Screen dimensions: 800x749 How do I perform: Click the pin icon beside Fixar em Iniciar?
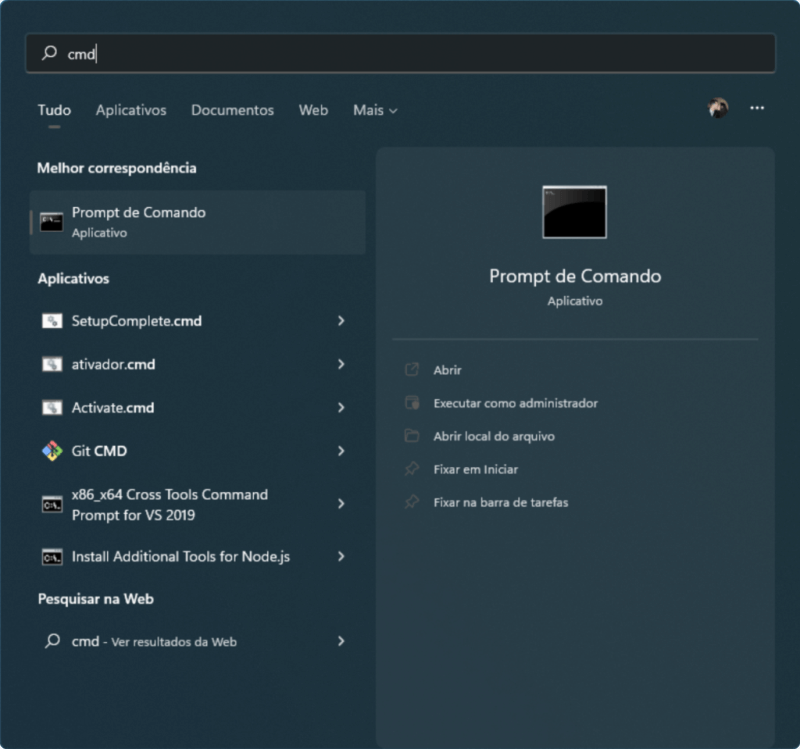(x=412, y=469)
